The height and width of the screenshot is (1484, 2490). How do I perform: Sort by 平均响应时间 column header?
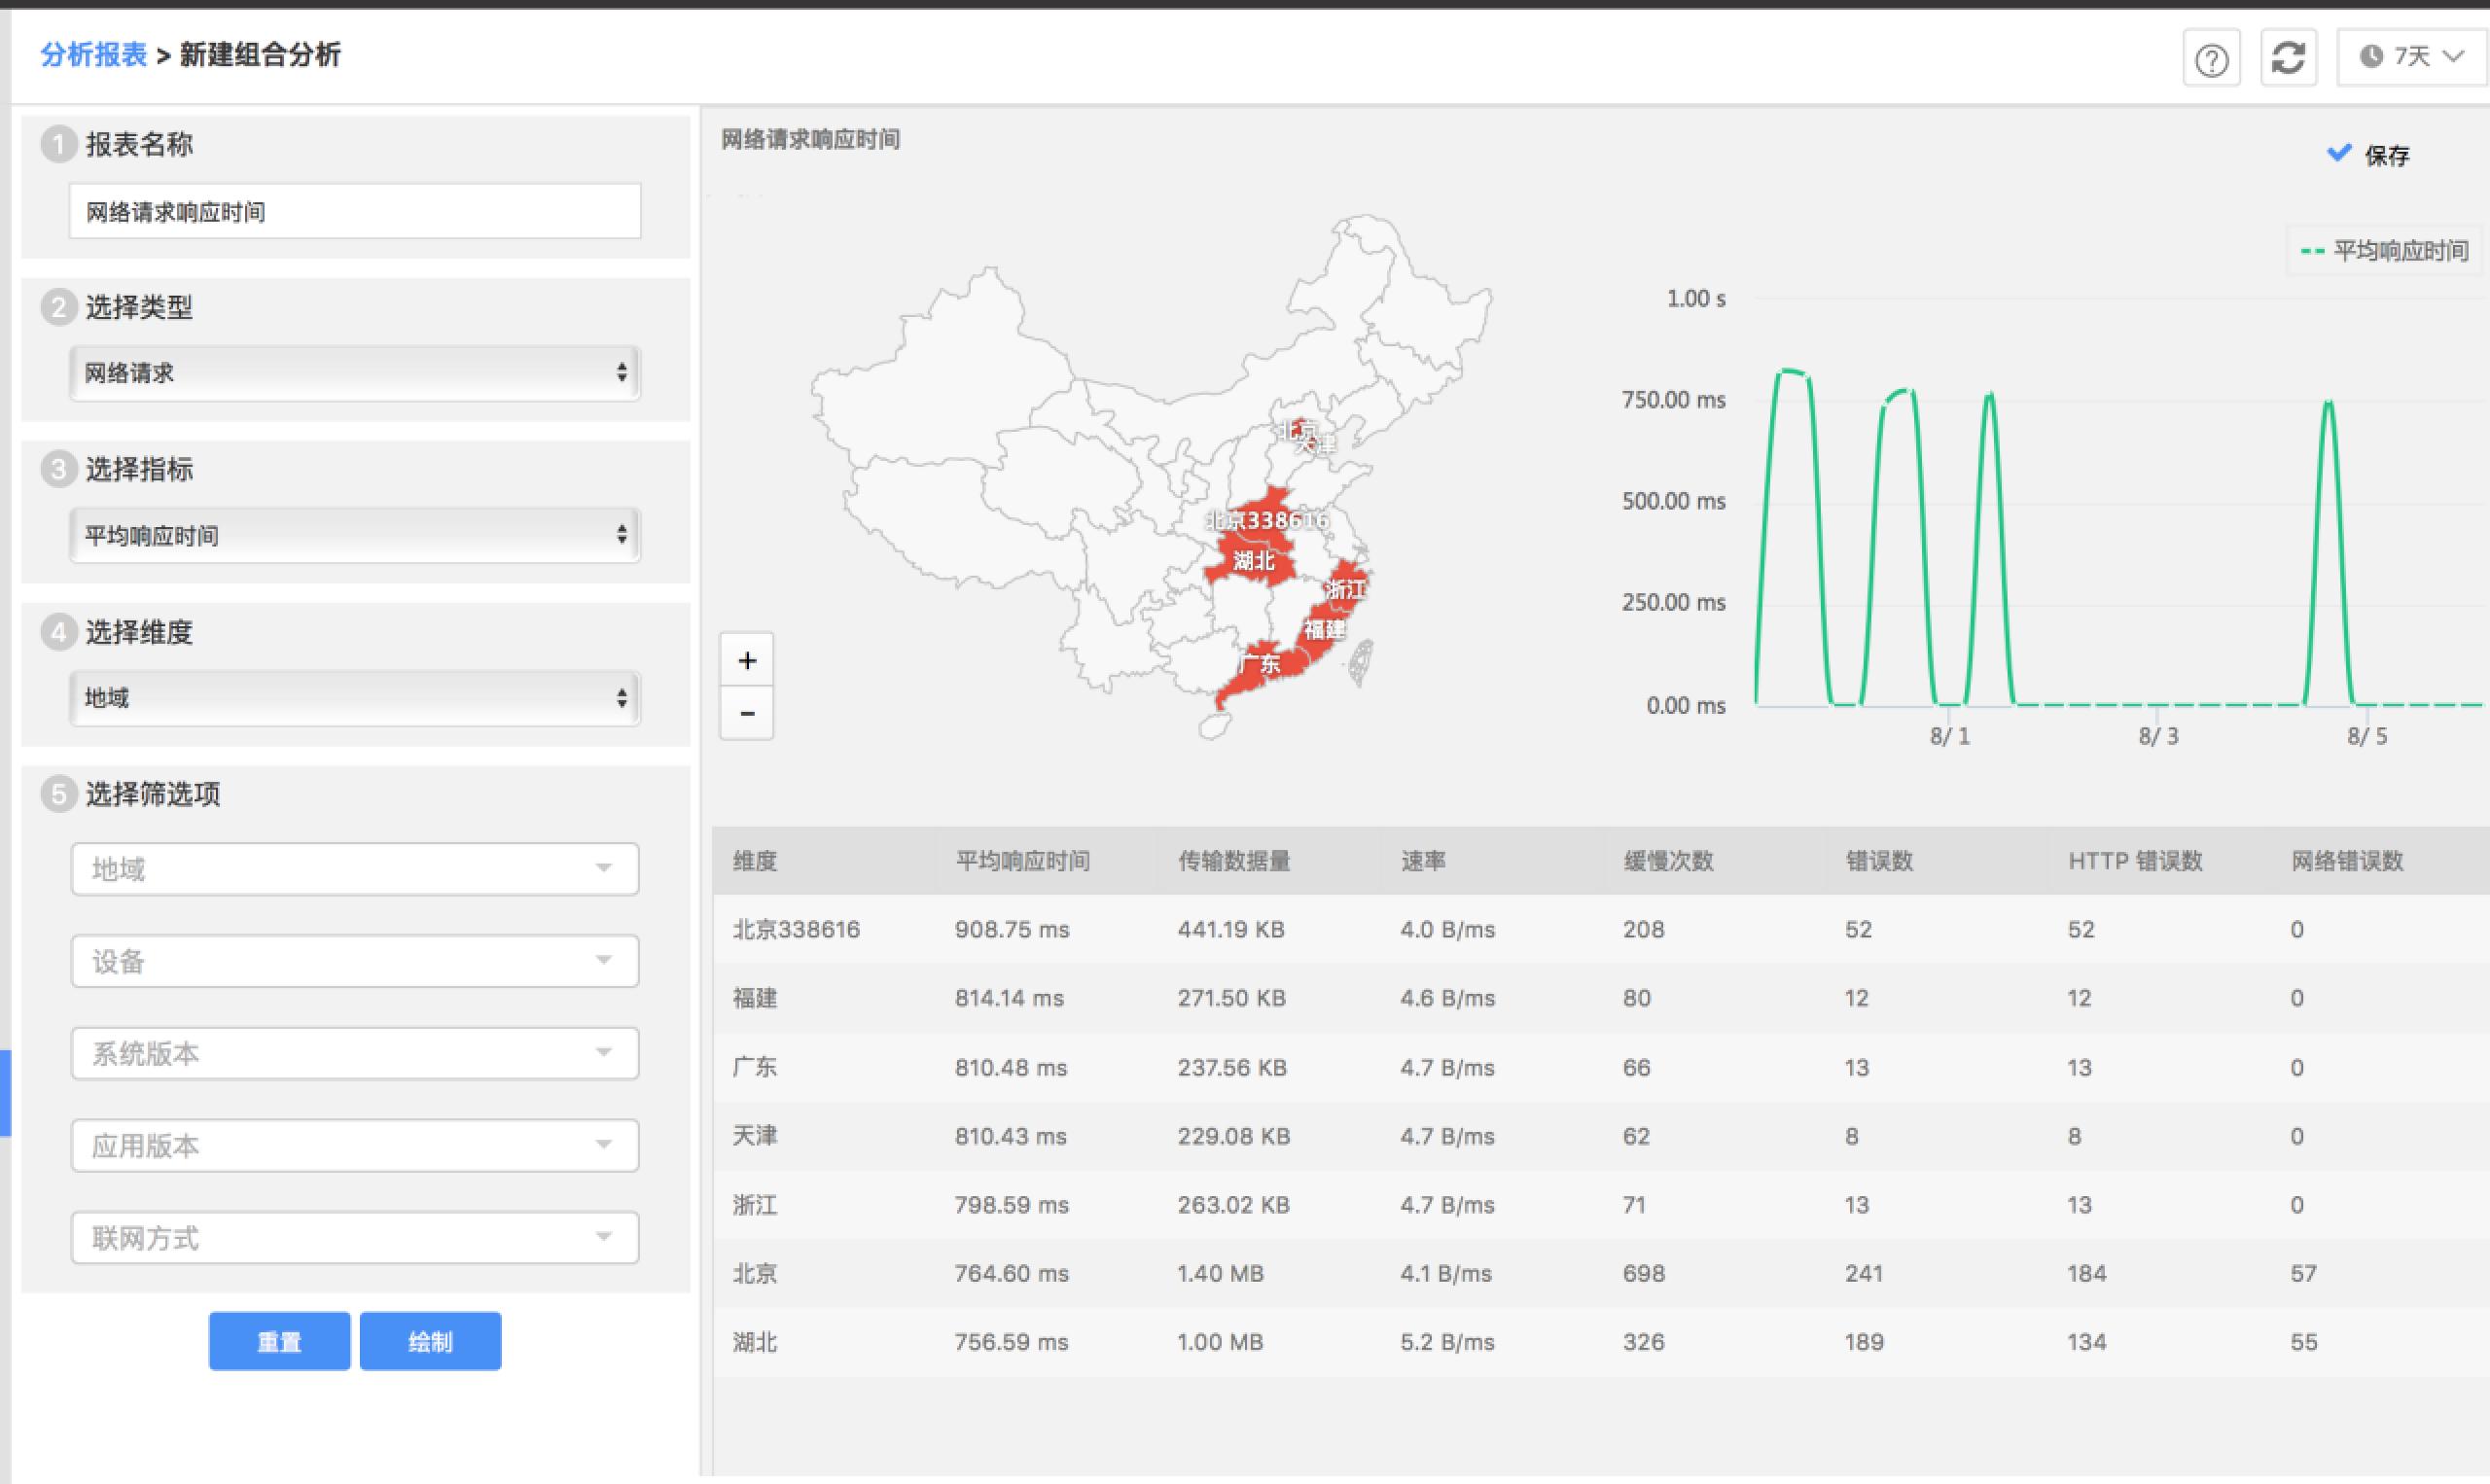[x=1023, y=861]
